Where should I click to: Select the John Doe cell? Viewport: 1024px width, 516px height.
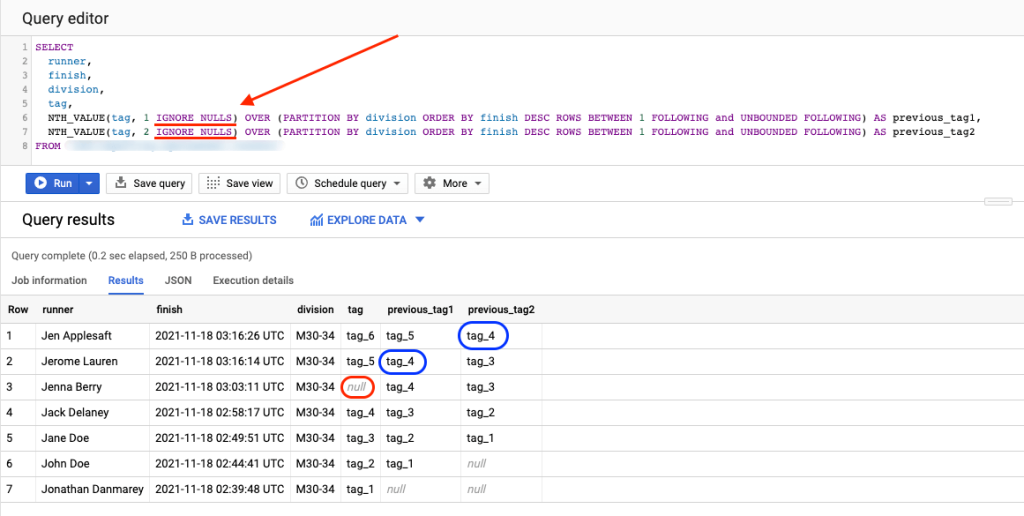coord(93,464)
